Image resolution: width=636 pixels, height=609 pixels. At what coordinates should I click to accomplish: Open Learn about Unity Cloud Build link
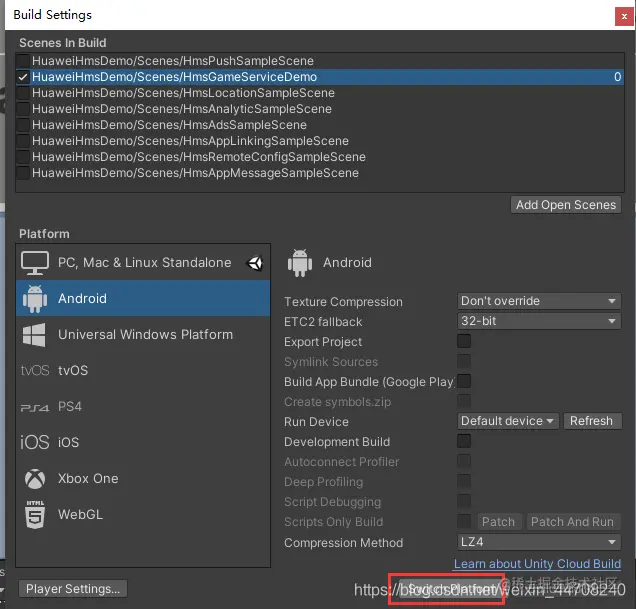coord(537,564)
